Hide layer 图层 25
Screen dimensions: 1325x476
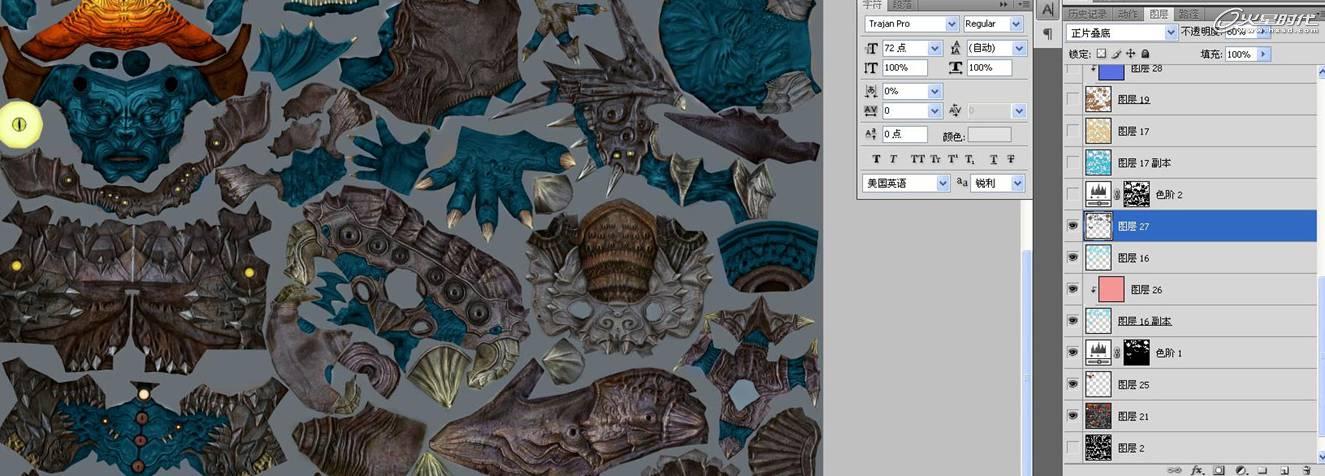coord(1073,384)
